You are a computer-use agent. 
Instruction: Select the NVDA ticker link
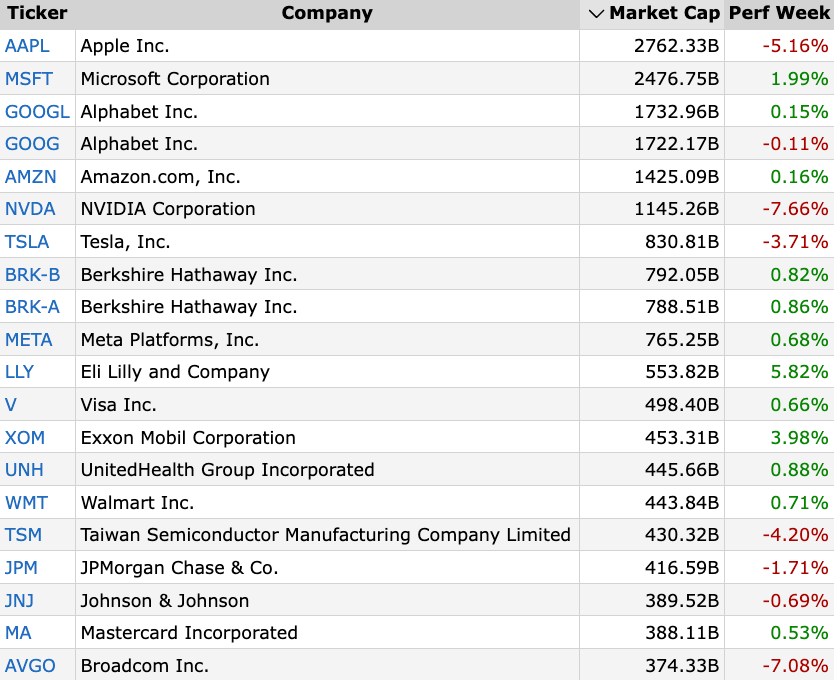(30, 209)
